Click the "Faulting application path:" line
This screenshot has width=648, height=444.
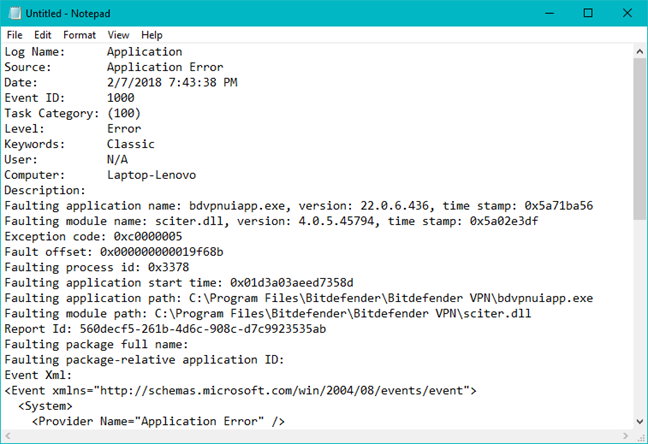coord(299,298)
